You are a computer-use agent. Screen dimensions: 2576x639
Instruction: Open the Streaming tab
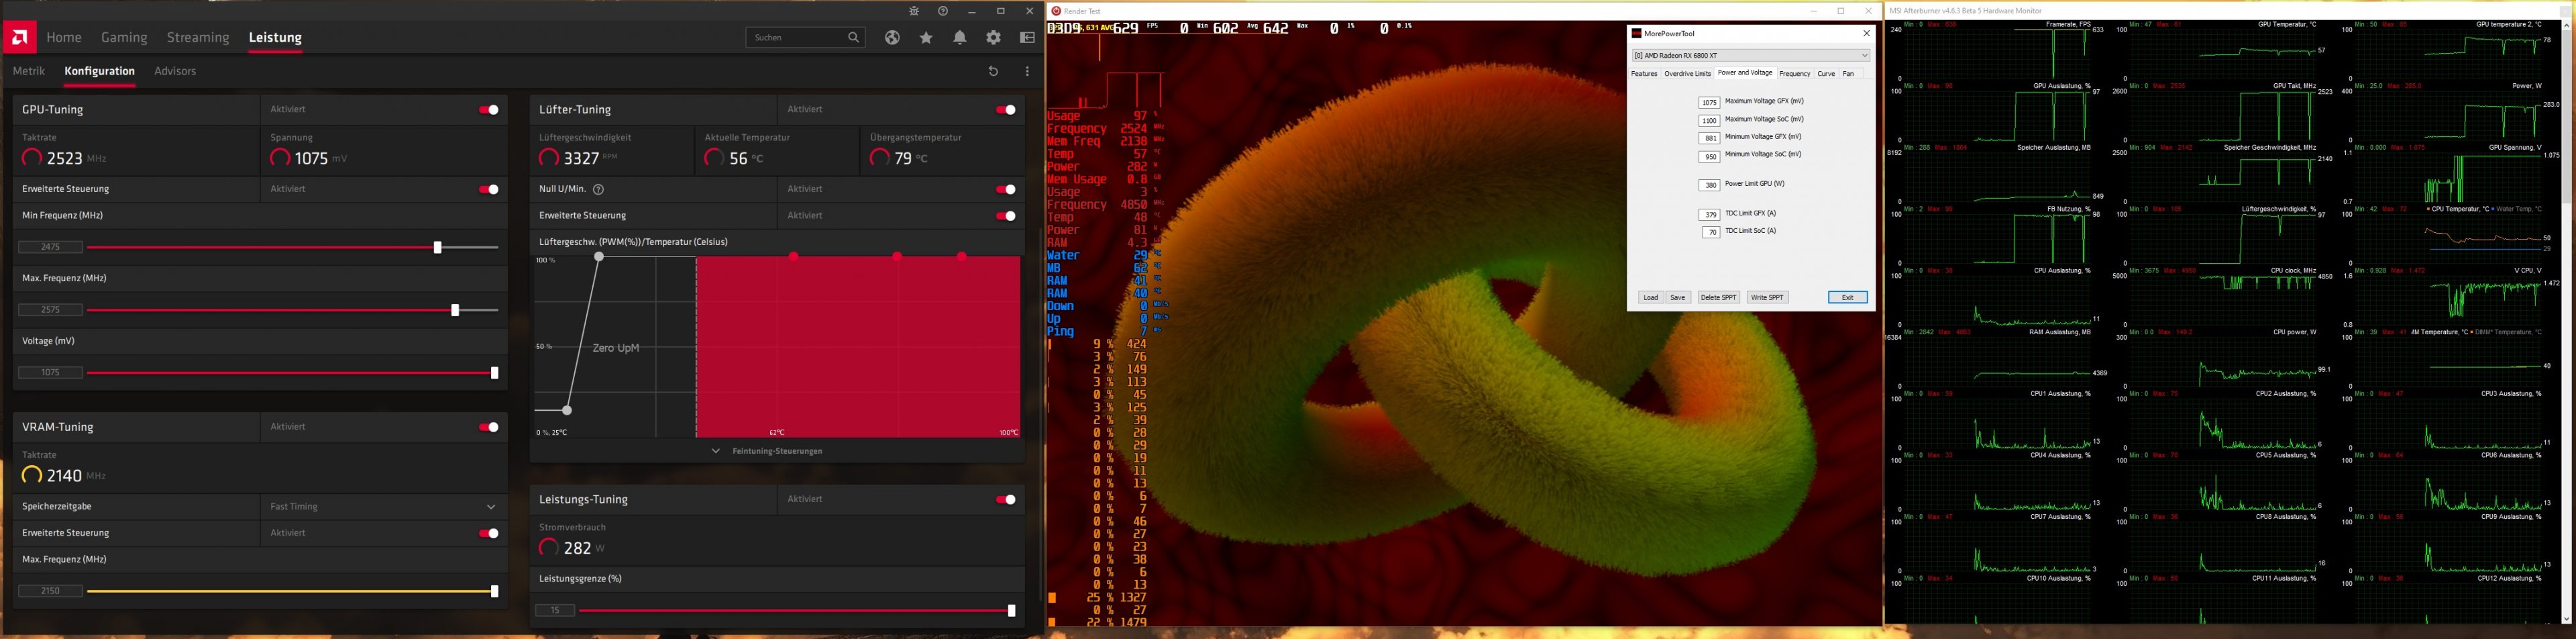click(x=198, y=37)
